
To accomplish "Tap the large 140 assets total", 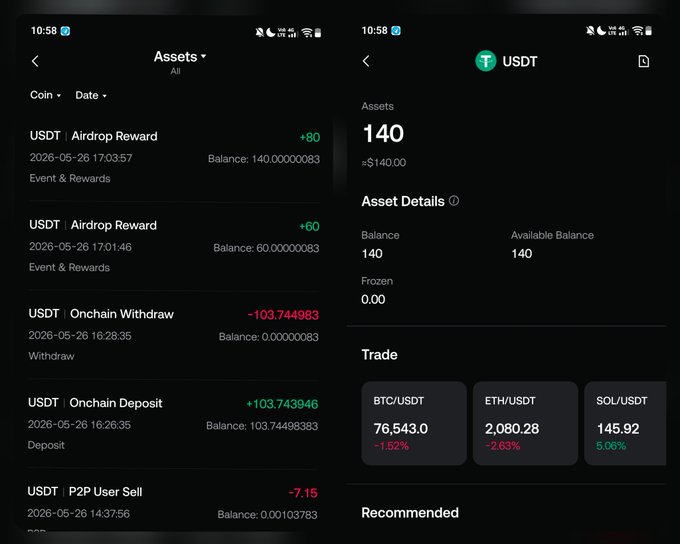I will (x=383, y=133).
